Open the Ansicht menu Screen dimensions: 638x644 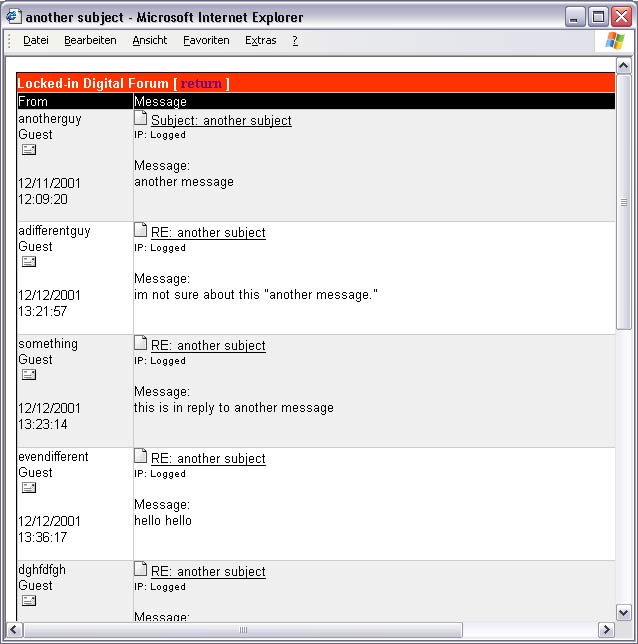click(x=150, y=40)
